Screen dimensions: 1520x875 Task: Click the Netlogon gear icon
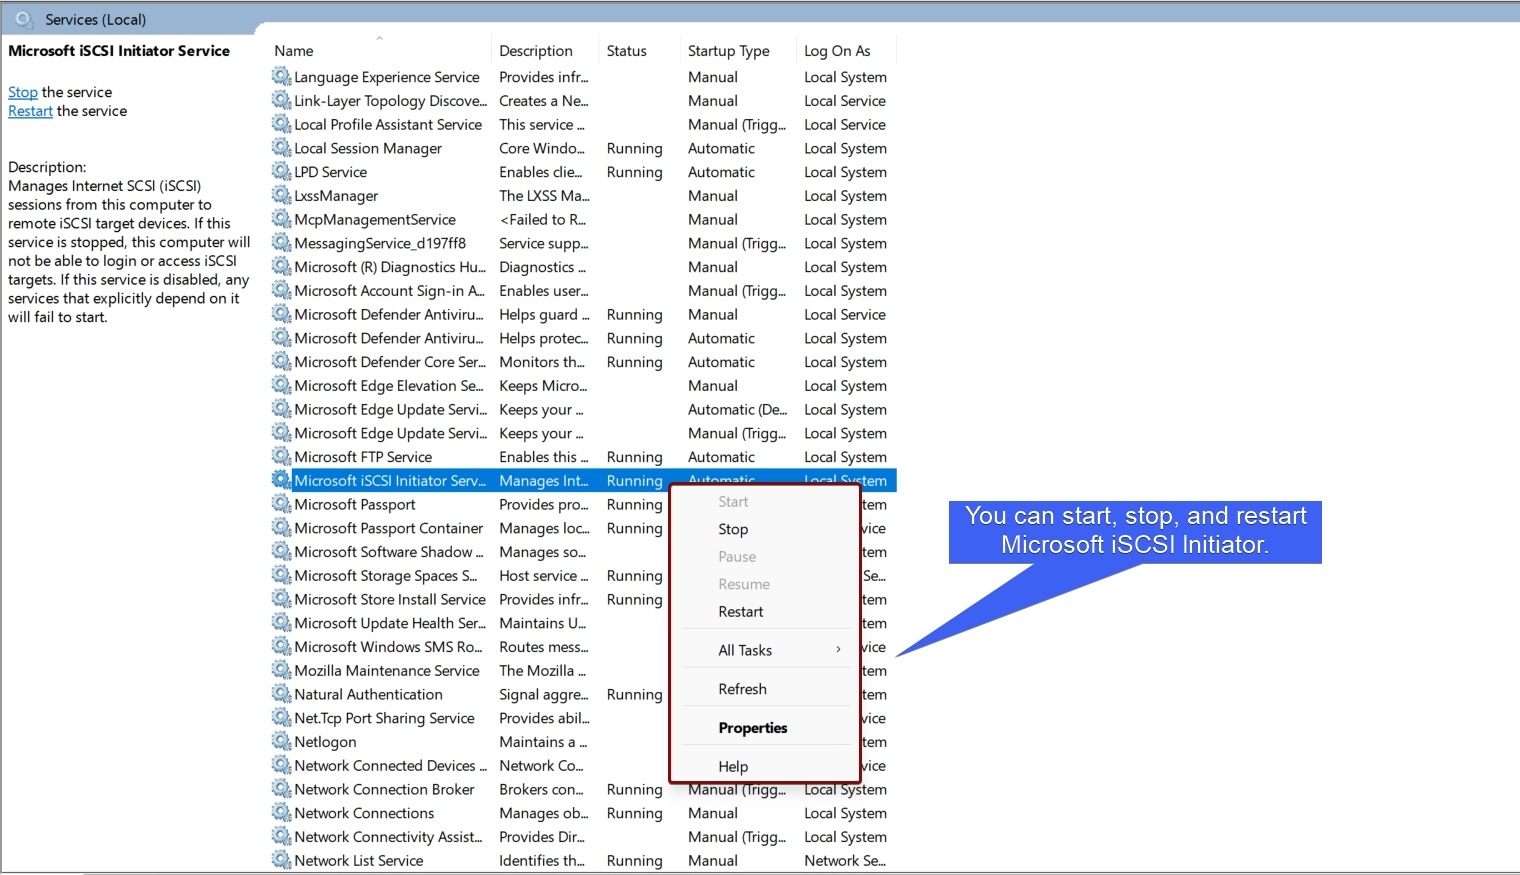281,741
